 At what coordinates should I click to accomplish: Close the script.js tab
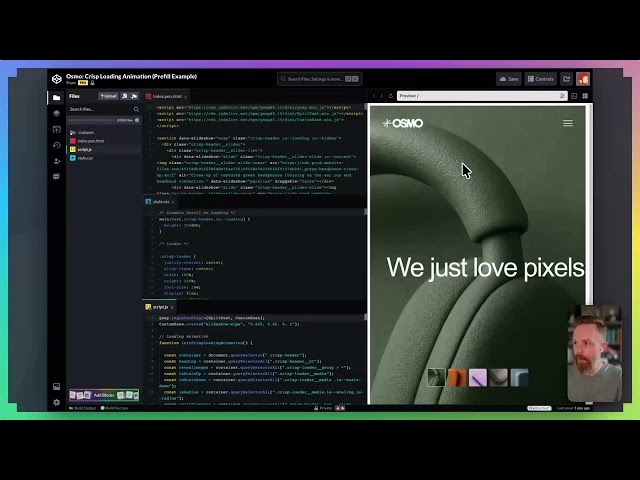click(172, 307)
